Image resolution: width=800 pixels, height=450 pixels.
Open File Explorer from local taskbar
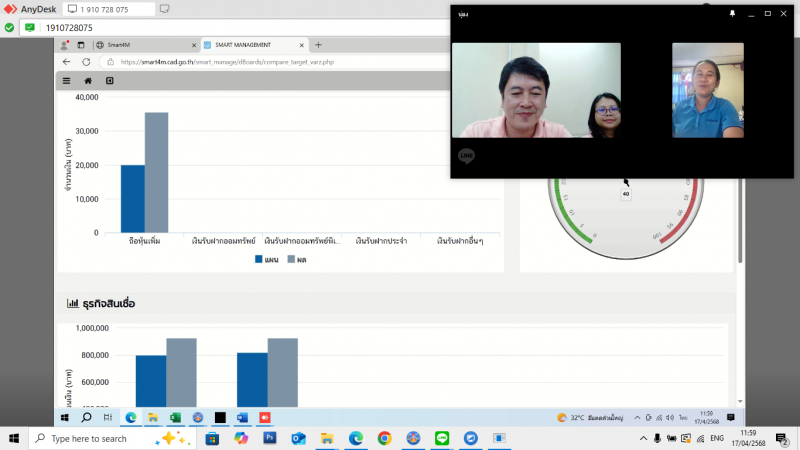[x=327, y=438]
